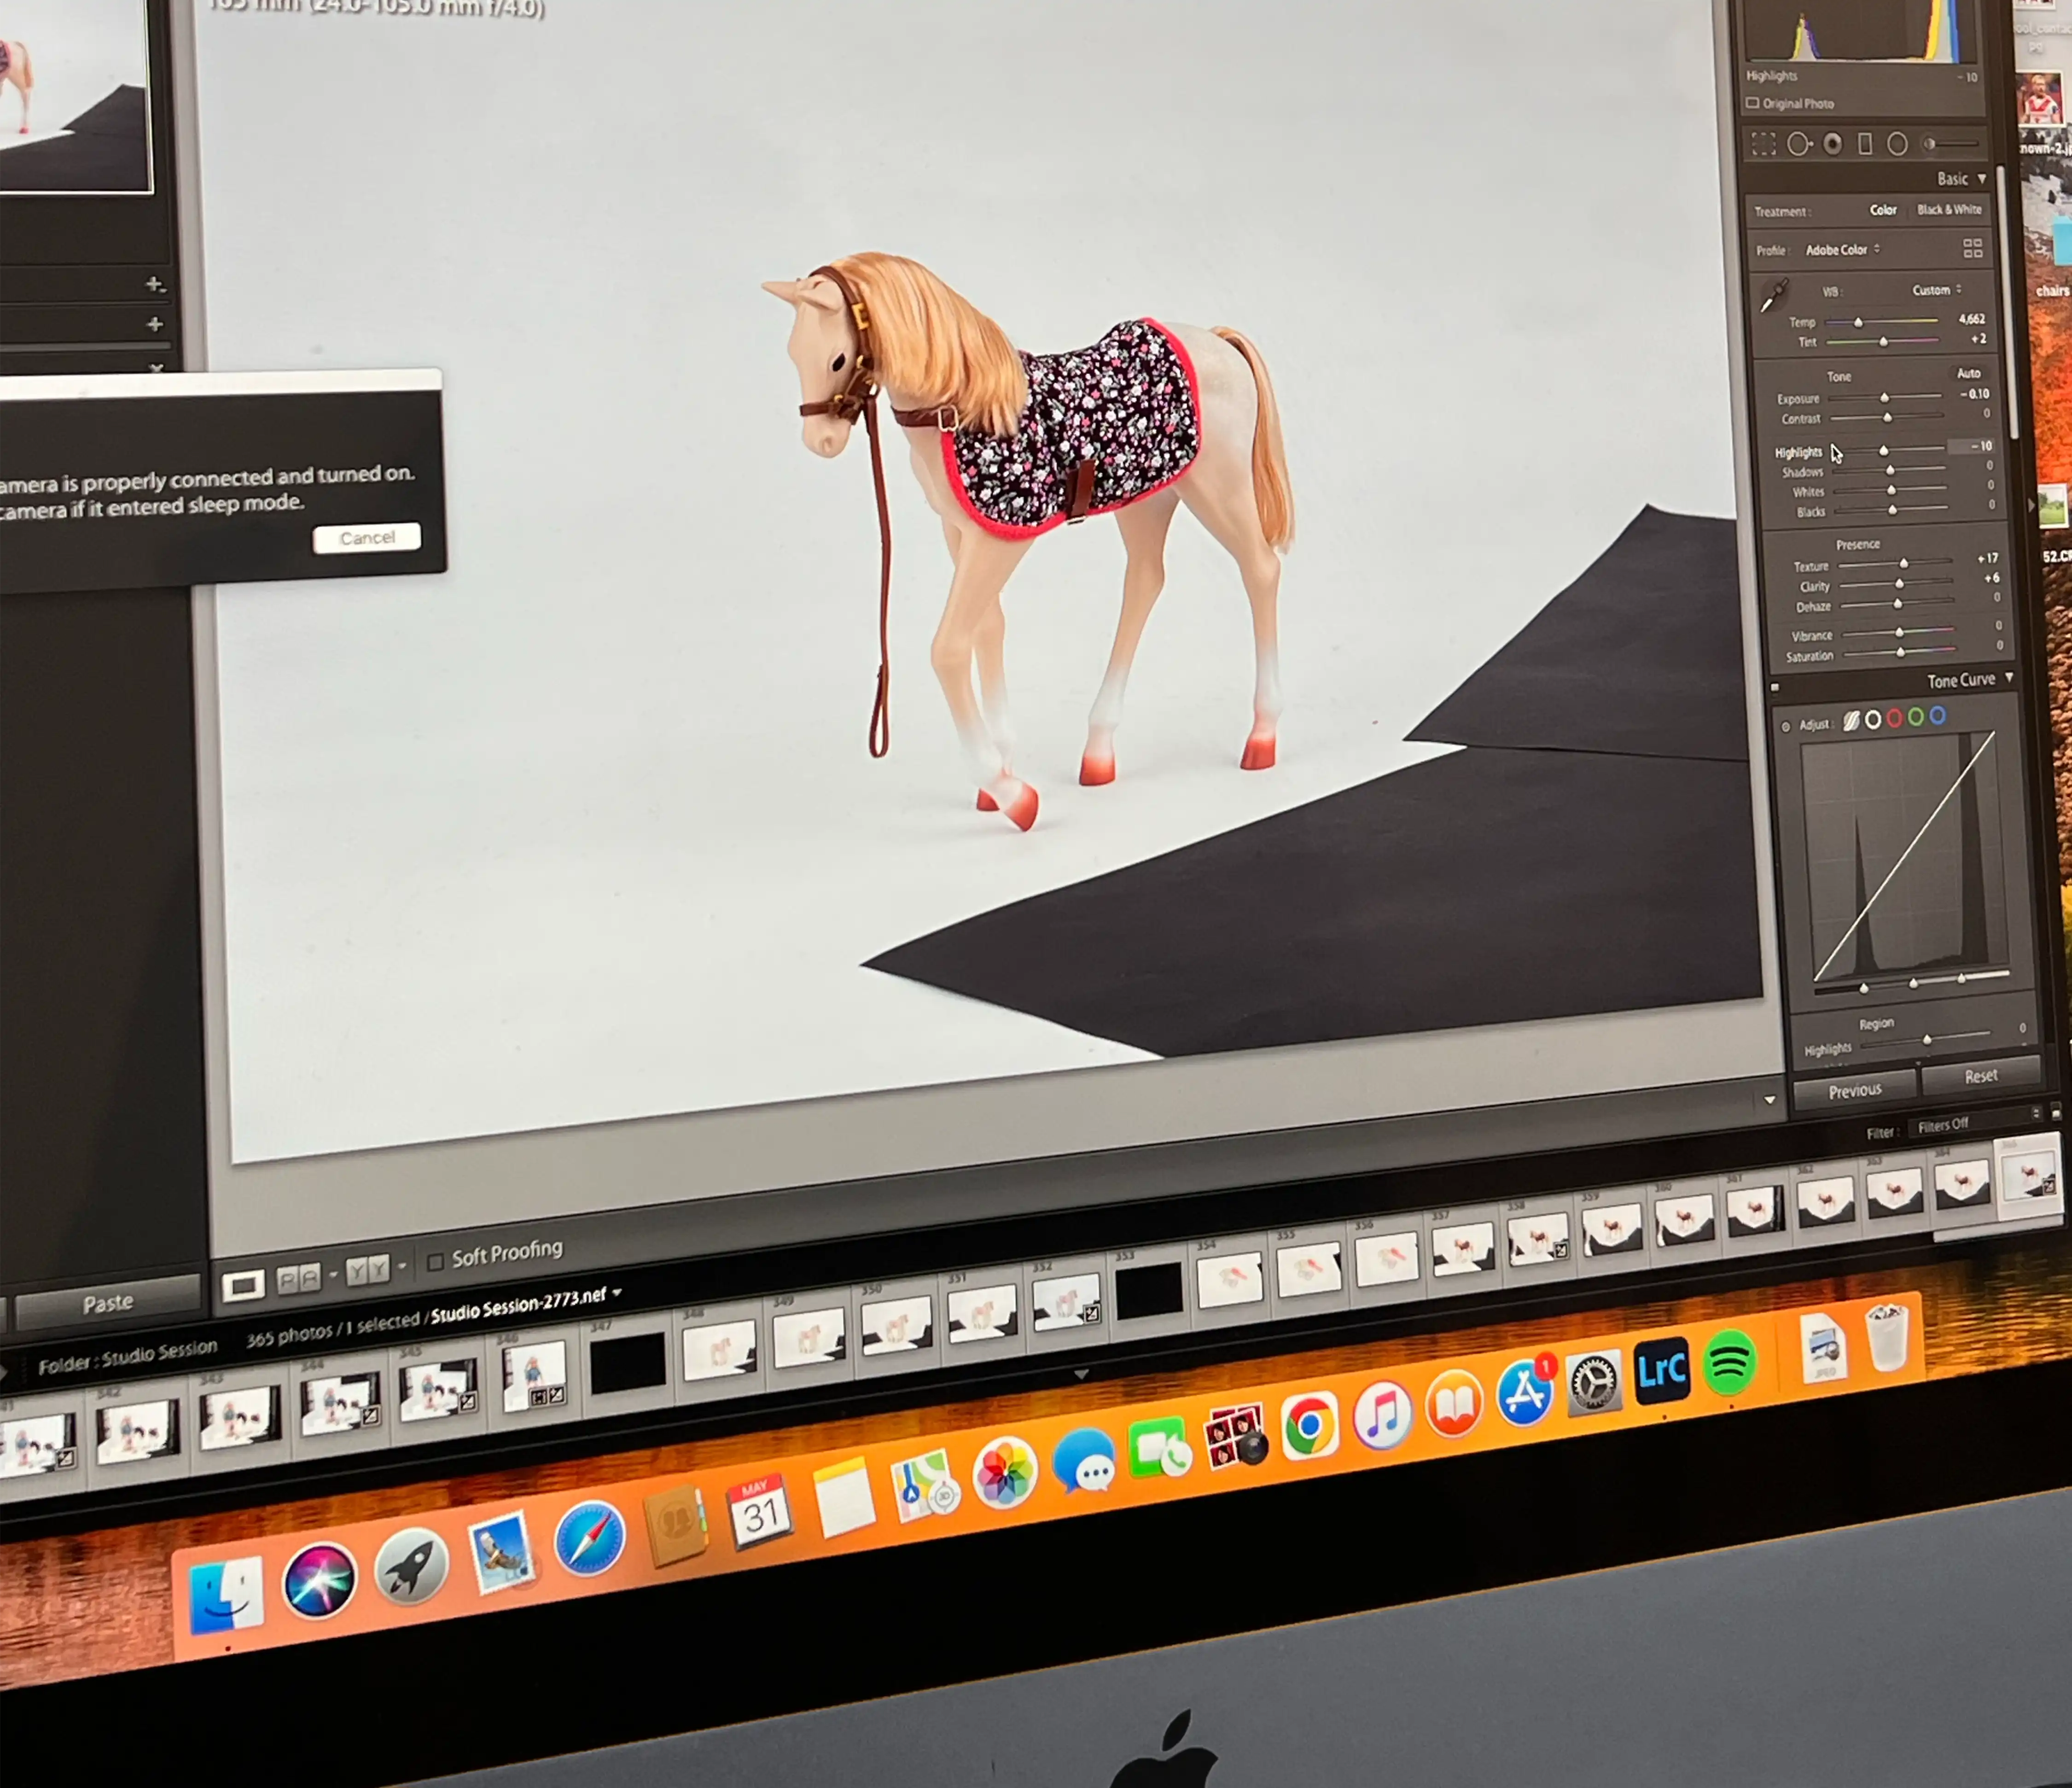Toggle the Tone Curve panel on/off switch
The image size is (2072, 1788).
1775,688
